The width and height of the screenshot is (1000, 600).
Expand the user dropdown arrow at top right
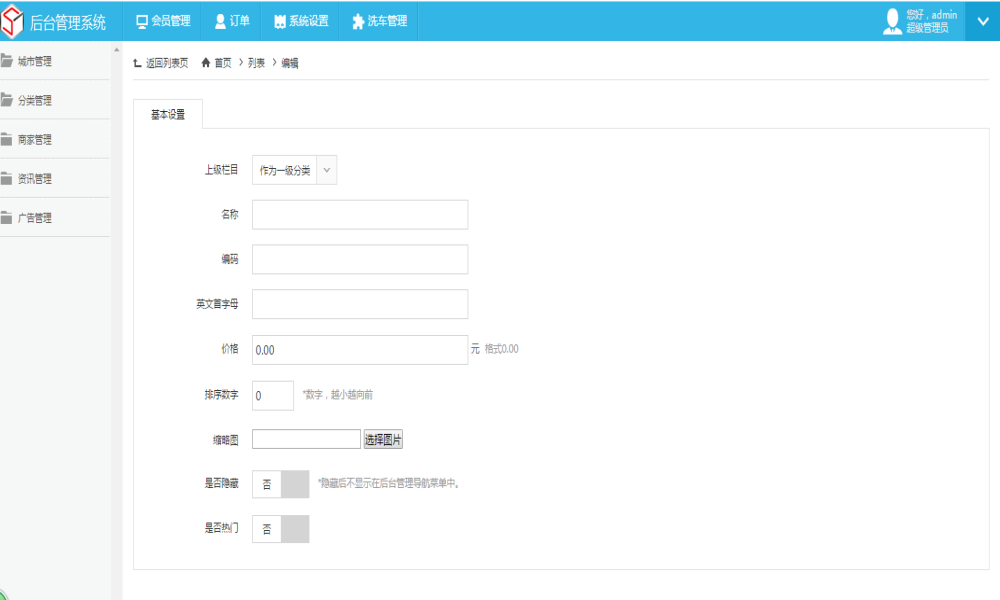tap(983, 21)
